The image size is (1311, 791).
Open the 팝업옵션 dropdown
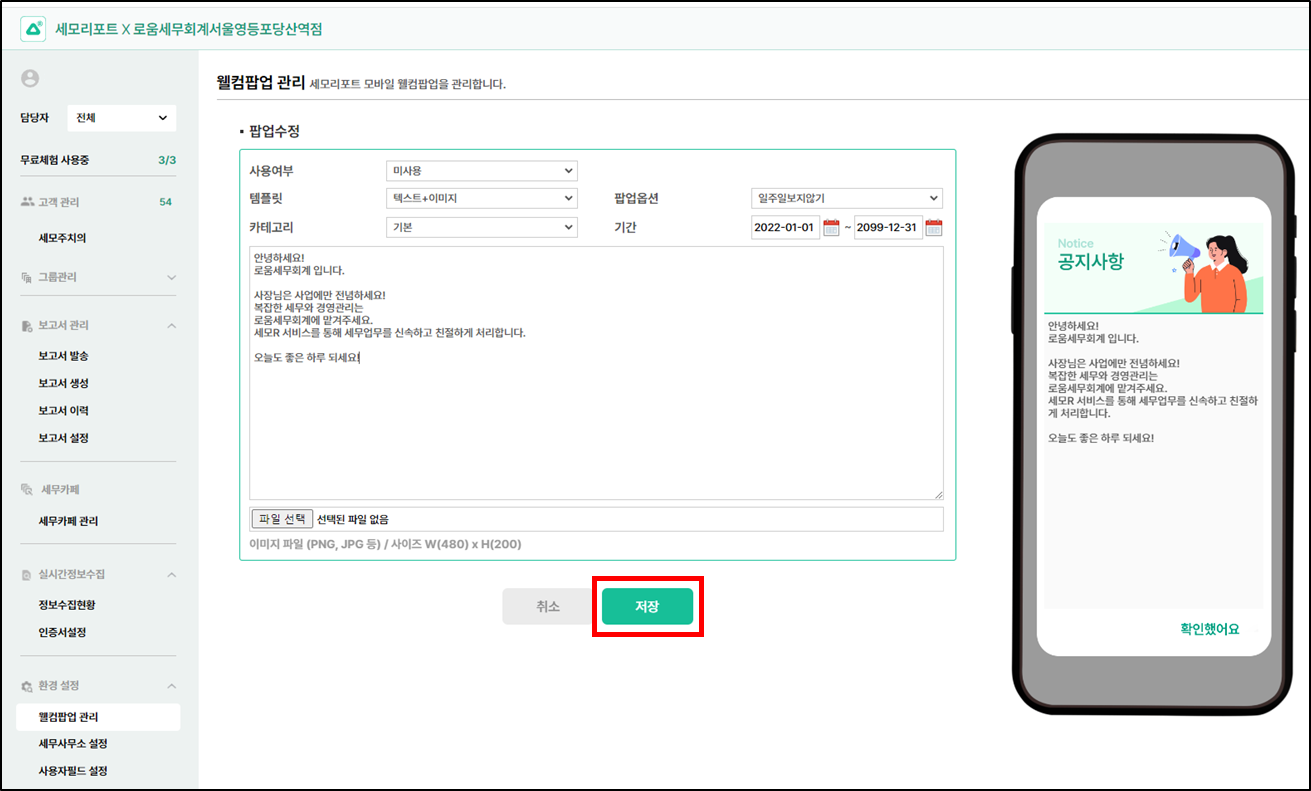(846, 199)
